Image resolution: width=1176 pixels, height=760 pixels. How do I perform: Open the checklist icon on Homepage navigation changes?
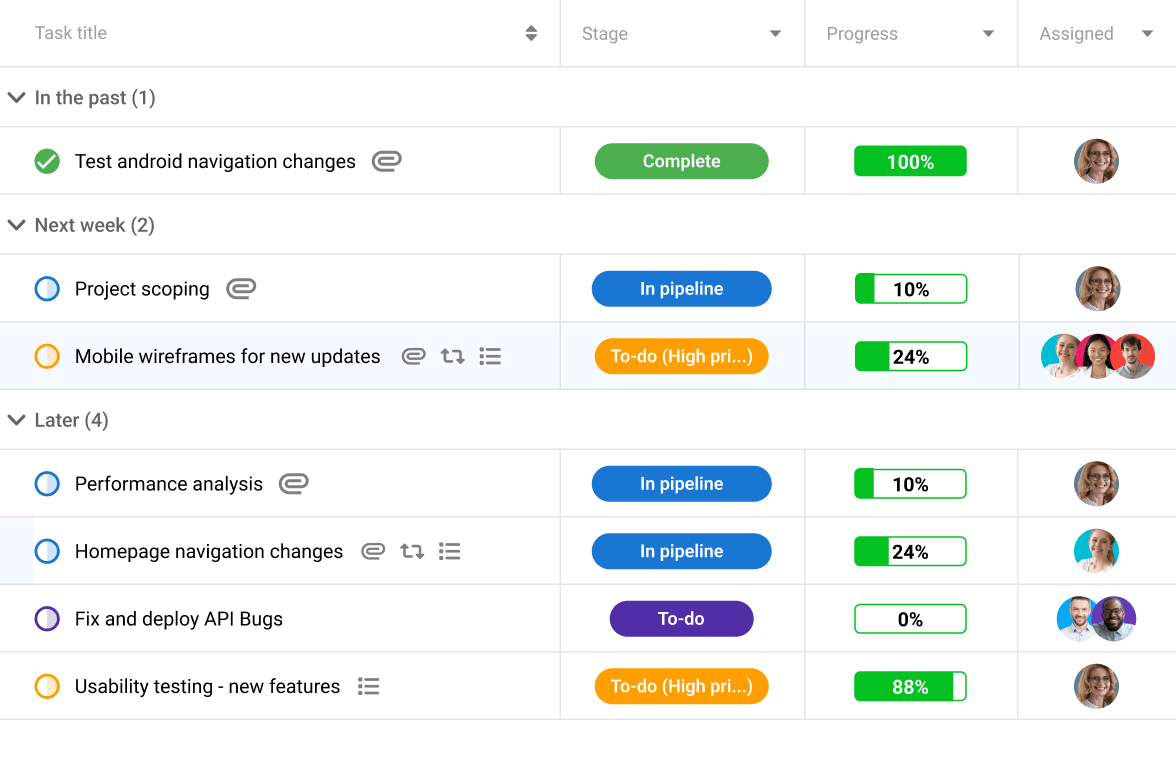point(449,551)
